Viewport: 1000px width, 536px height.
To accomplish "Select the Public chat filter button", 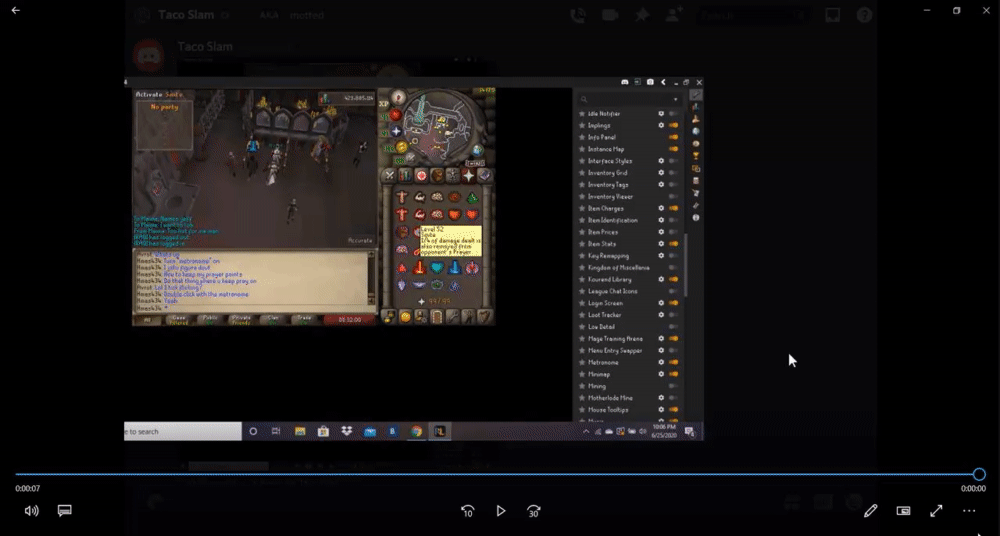I will [x=210, y=320].
